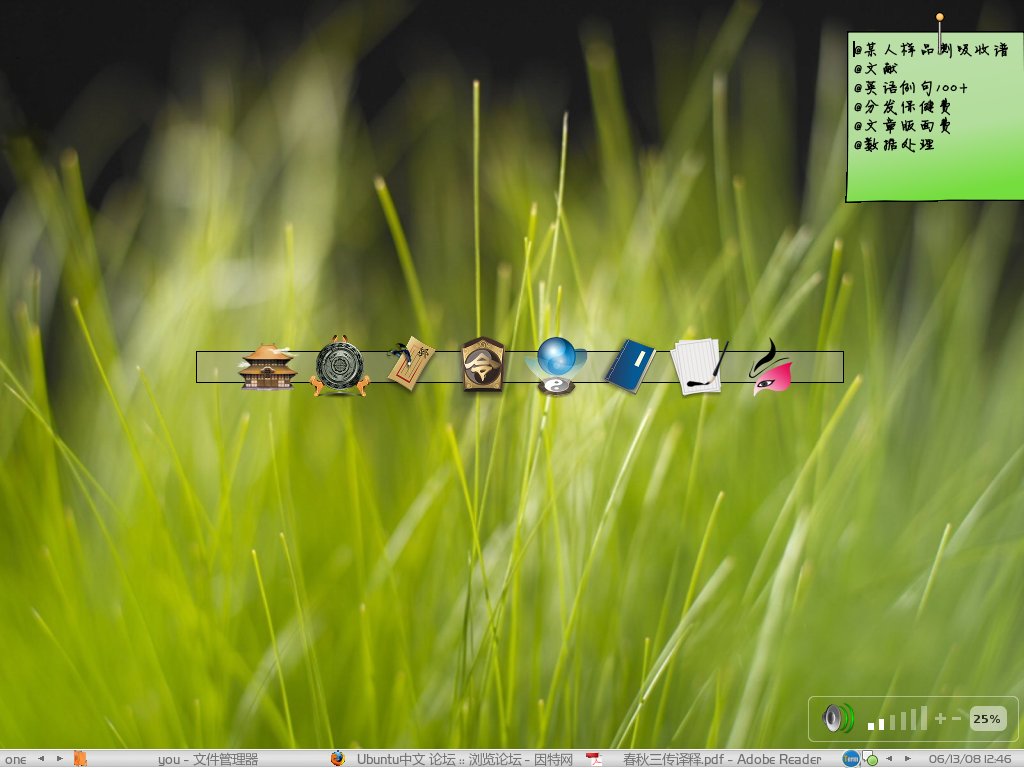Open the Chinese palace launcher icon
This screenshot has width=1024, height=768.
pos(267,367)
